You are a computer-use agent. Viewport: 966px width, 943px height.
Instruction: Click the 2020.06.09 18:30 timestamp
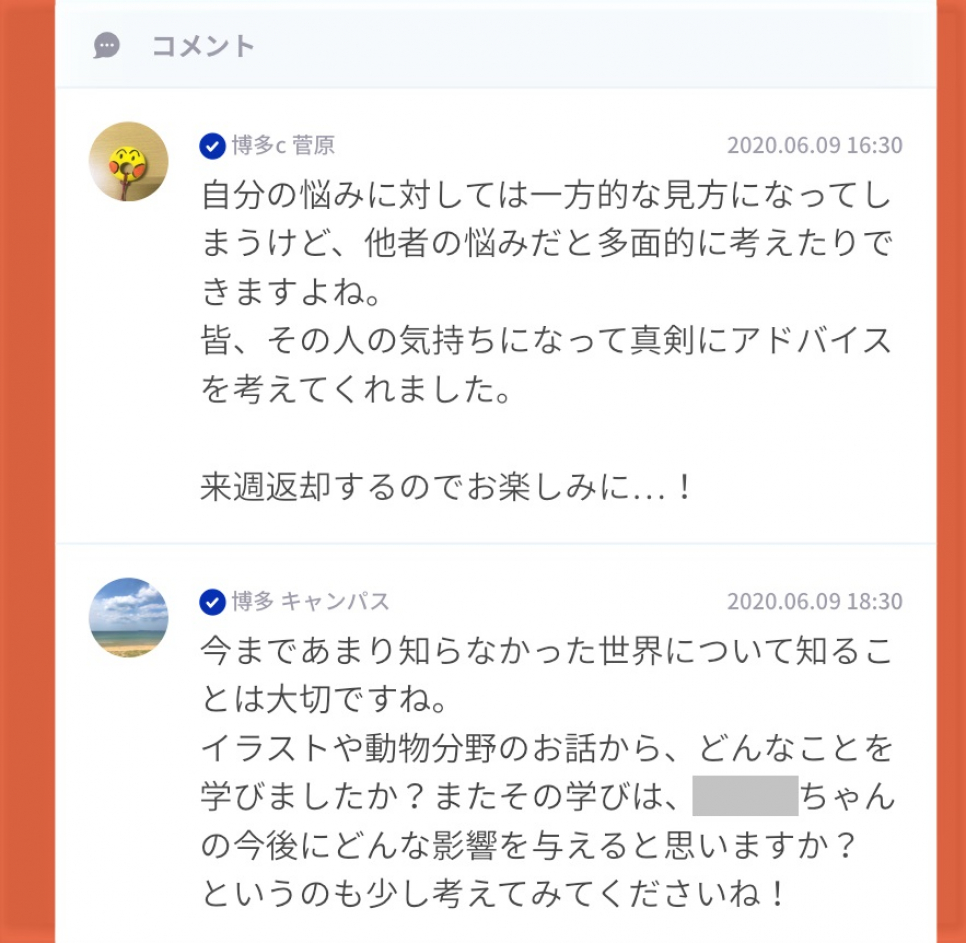(814, 601)
